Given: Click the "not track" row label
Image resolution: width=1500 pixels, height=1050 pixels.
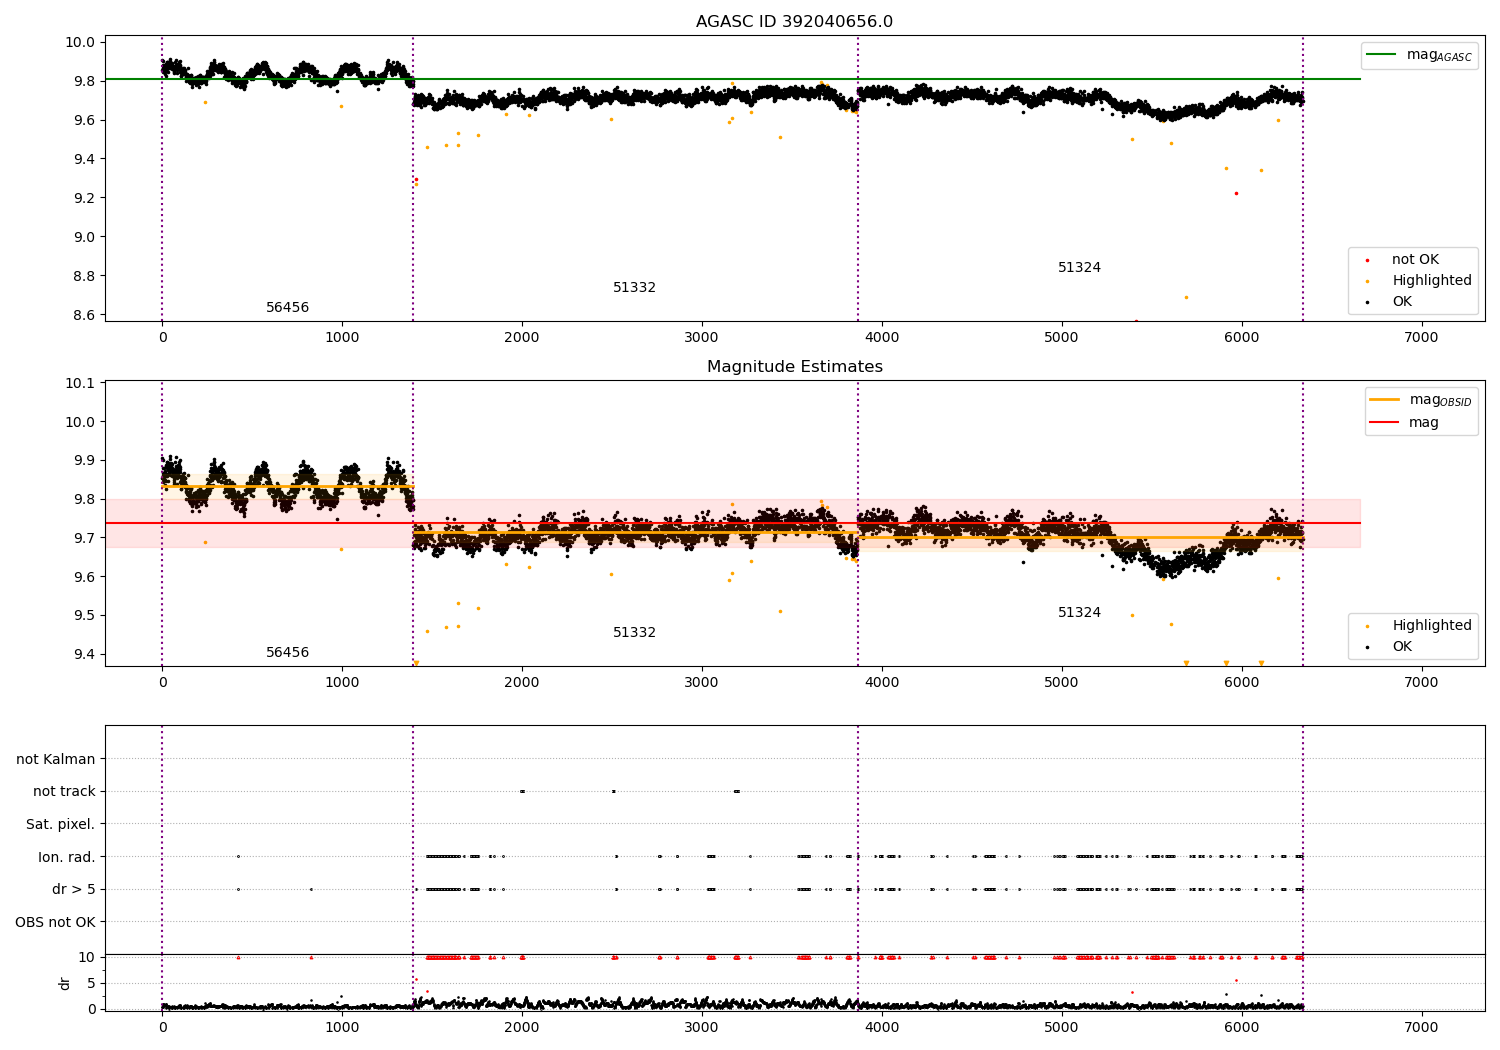Looking at the screenshot, I should 64,792.
